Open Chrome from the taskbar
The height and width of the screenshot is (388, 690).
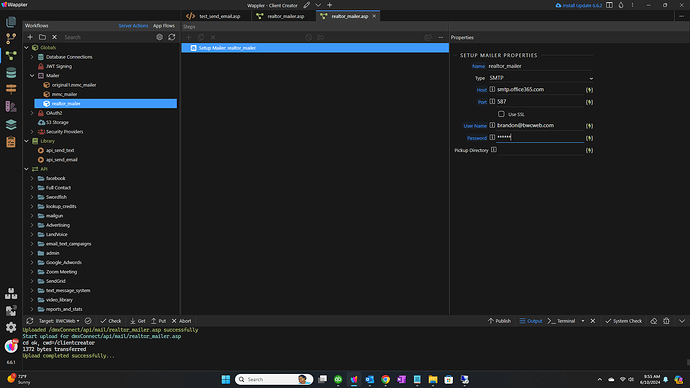(x=385, y=379)
